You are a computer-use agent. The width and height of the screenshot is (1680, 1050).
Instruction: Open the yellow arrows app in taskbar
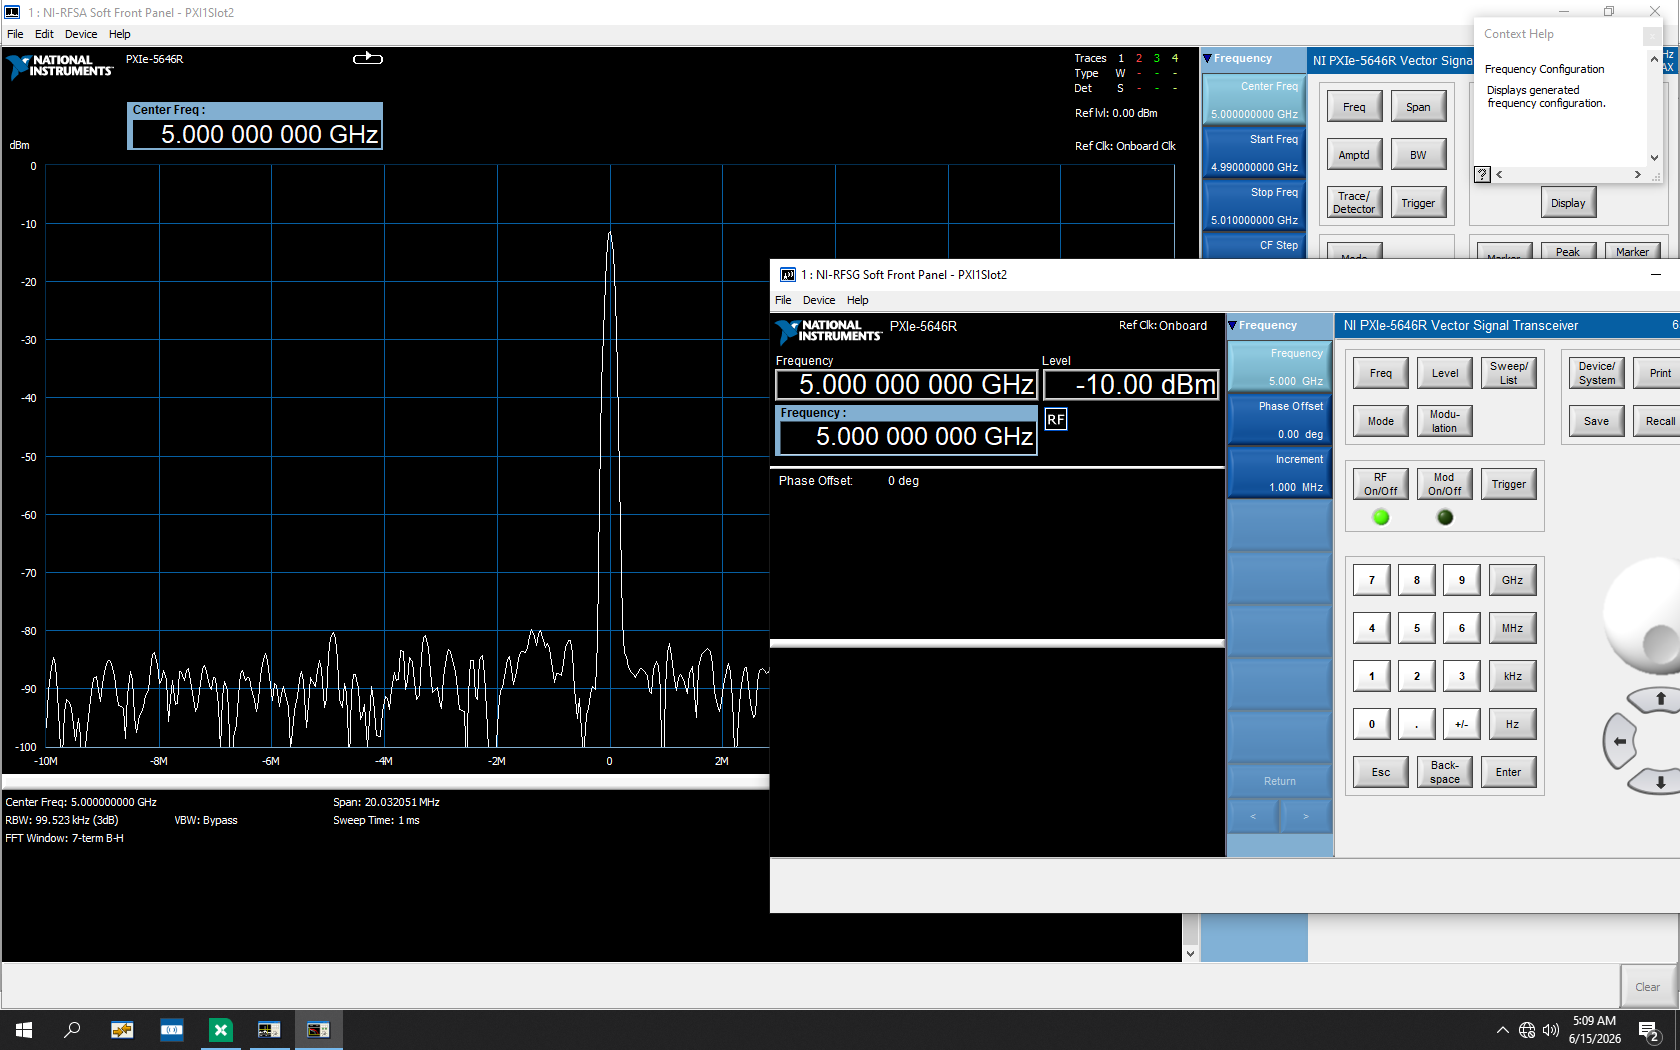click(122, 1030)
